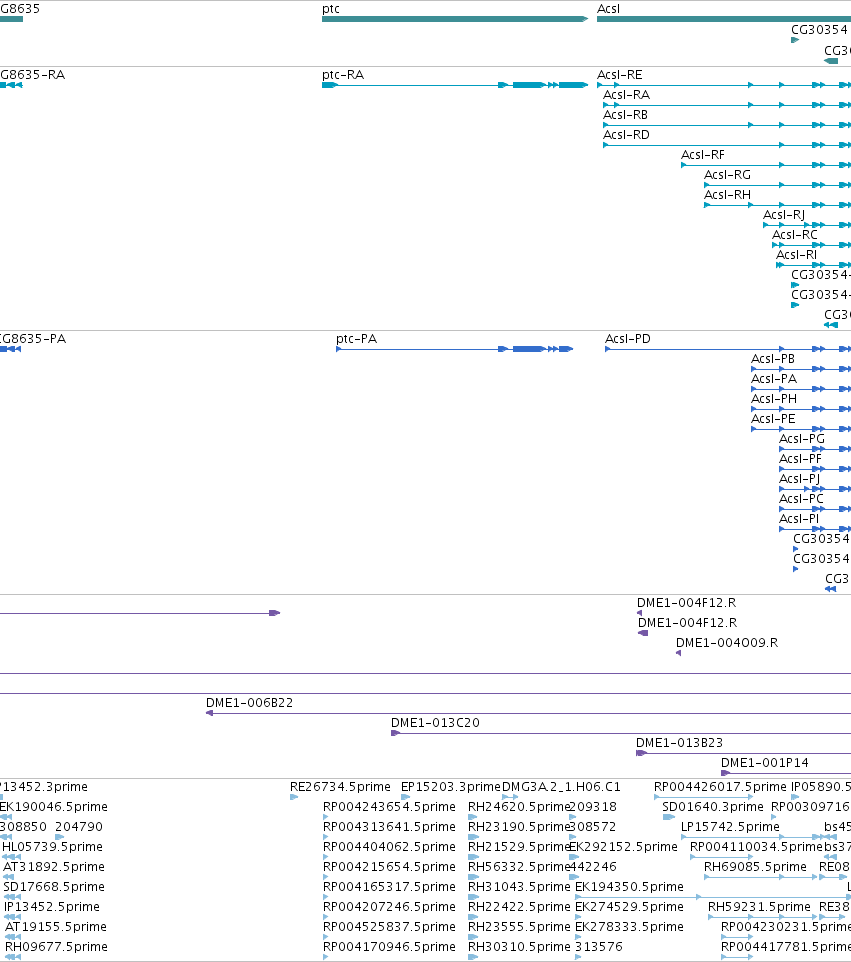This screenshot has height=962, width=851.
Task: Select the ptc-PA protein label
Action: [356, 339]
